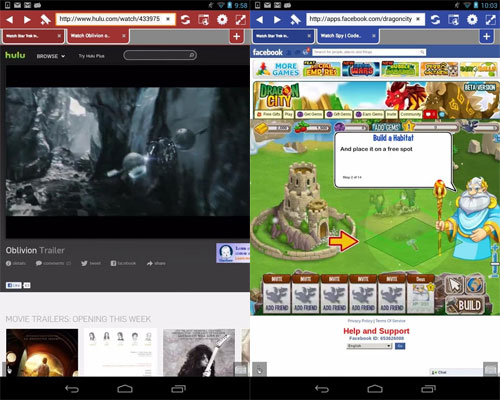Screen dimensions: 500x400
Task: Share Oblivion trailer to facebook
Action: tap(123, 263)
